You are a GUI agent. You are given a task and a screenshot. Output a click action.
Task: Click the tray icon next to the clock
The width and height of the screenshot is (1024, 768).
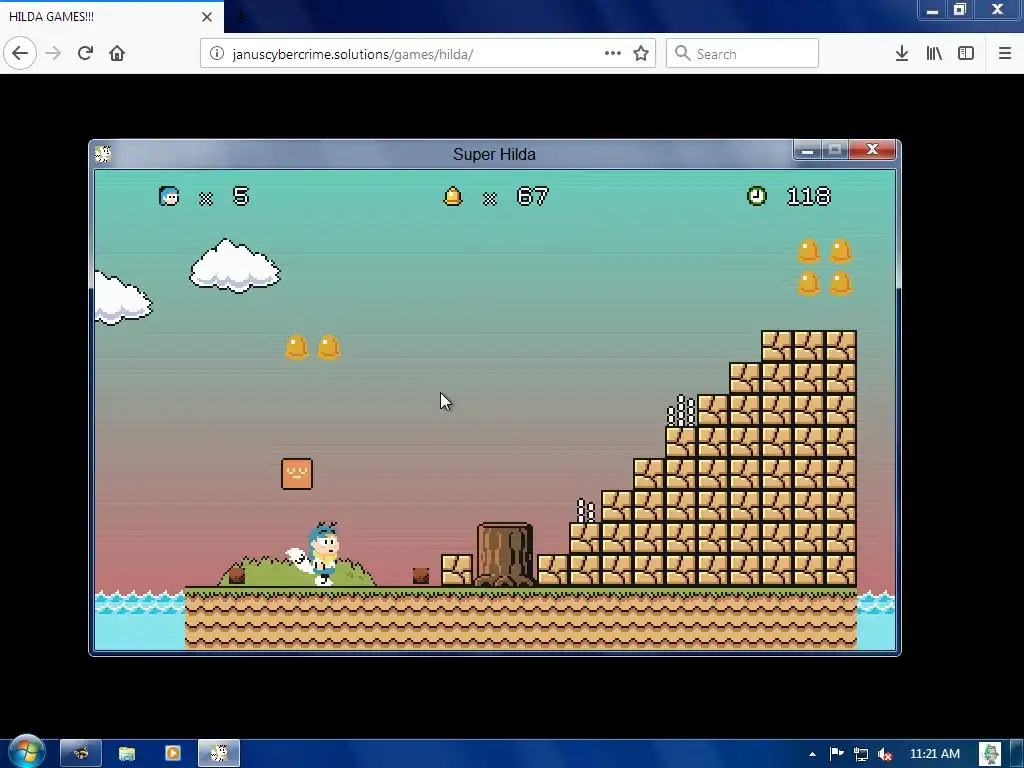(x=990, y=754)
